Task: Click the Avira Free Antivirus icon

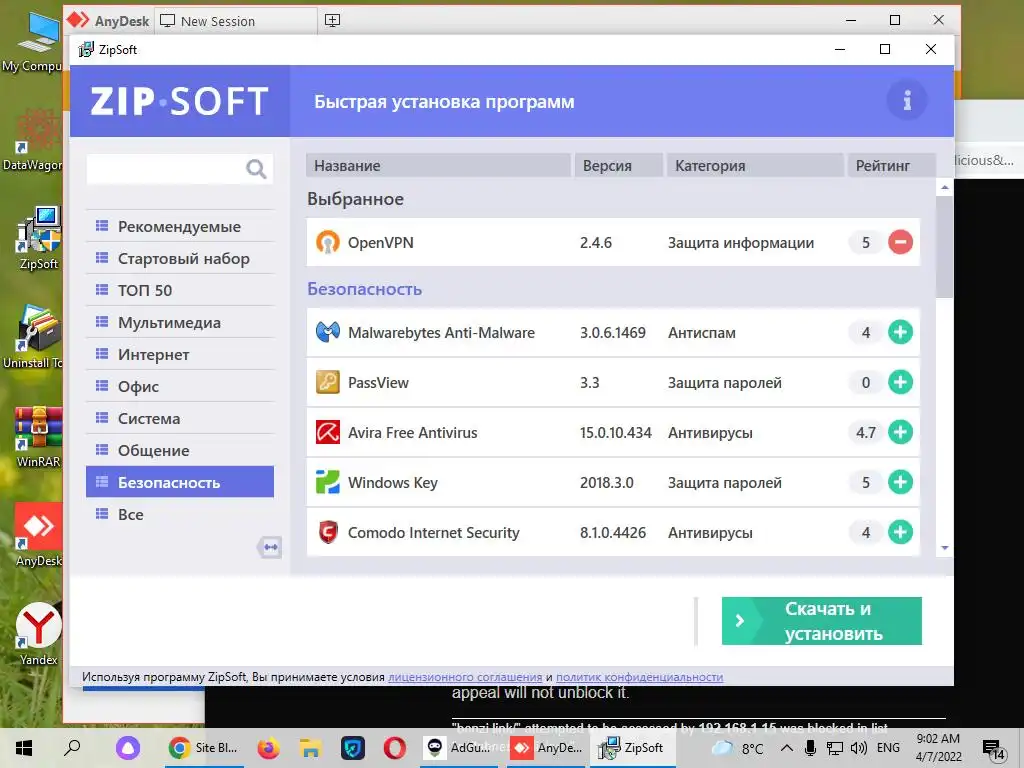Action: (x=328, y=432)
